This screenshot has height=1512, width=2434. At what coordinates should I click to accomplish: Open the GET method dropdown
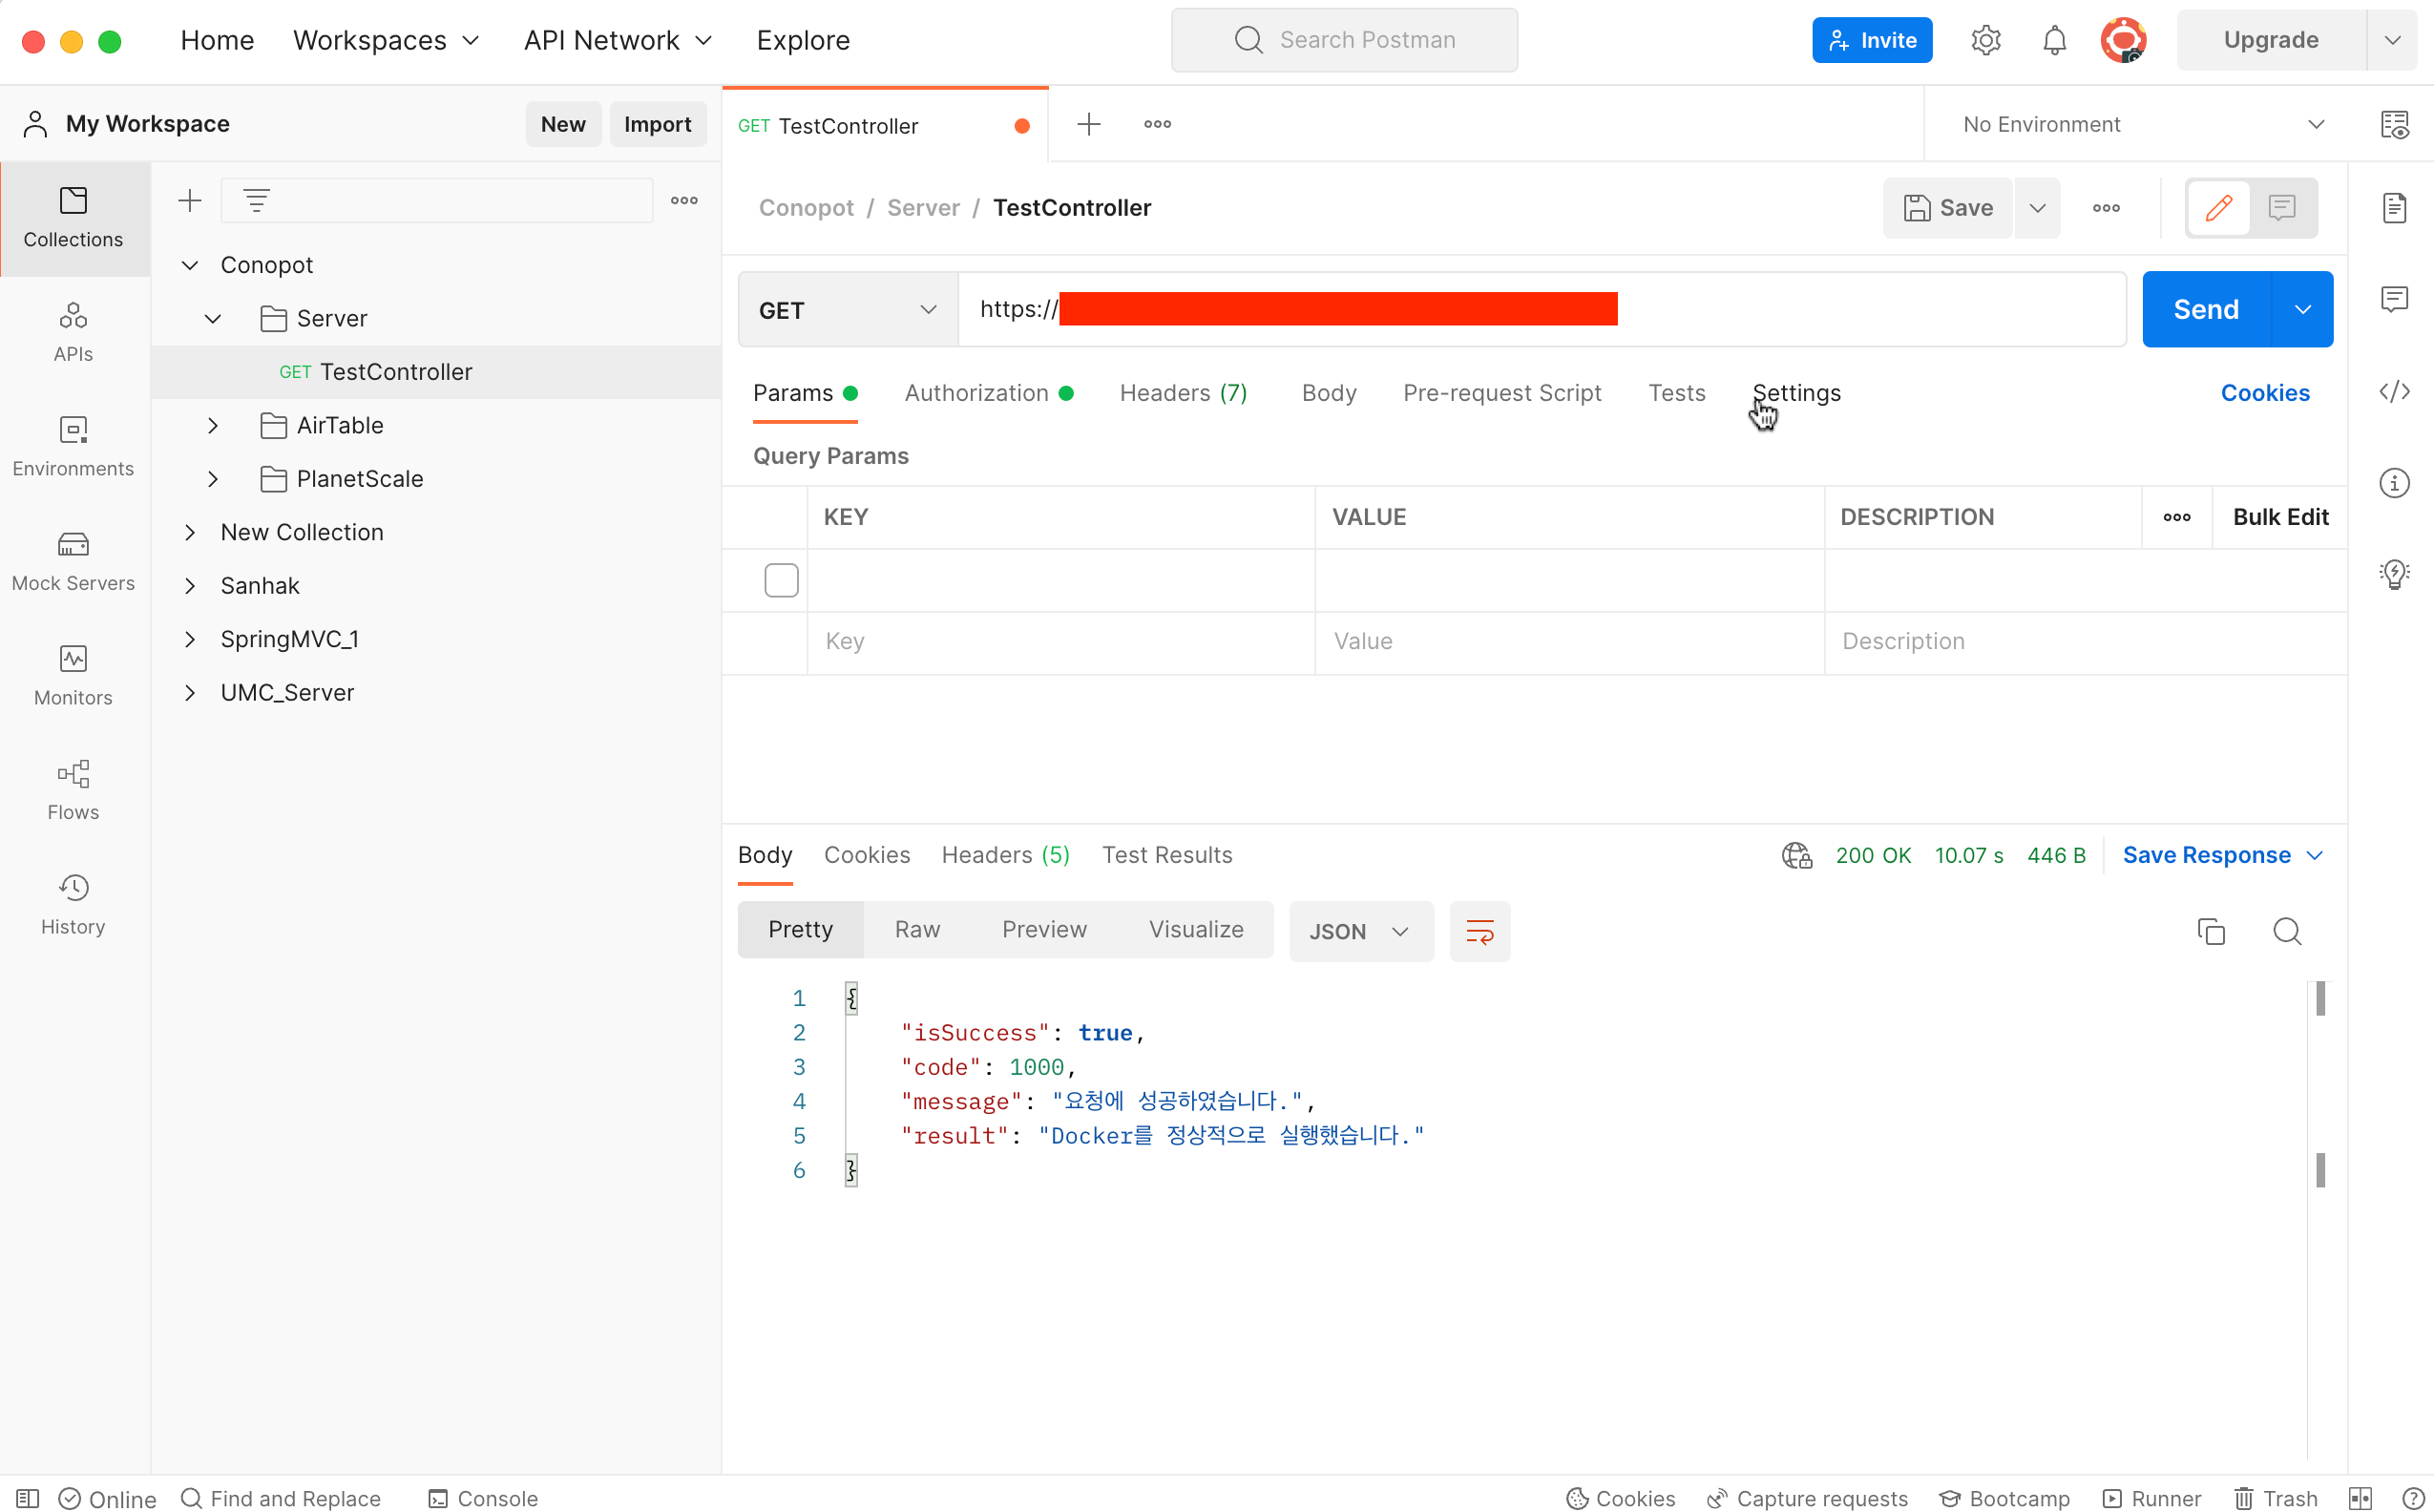[x=847, y=310]
